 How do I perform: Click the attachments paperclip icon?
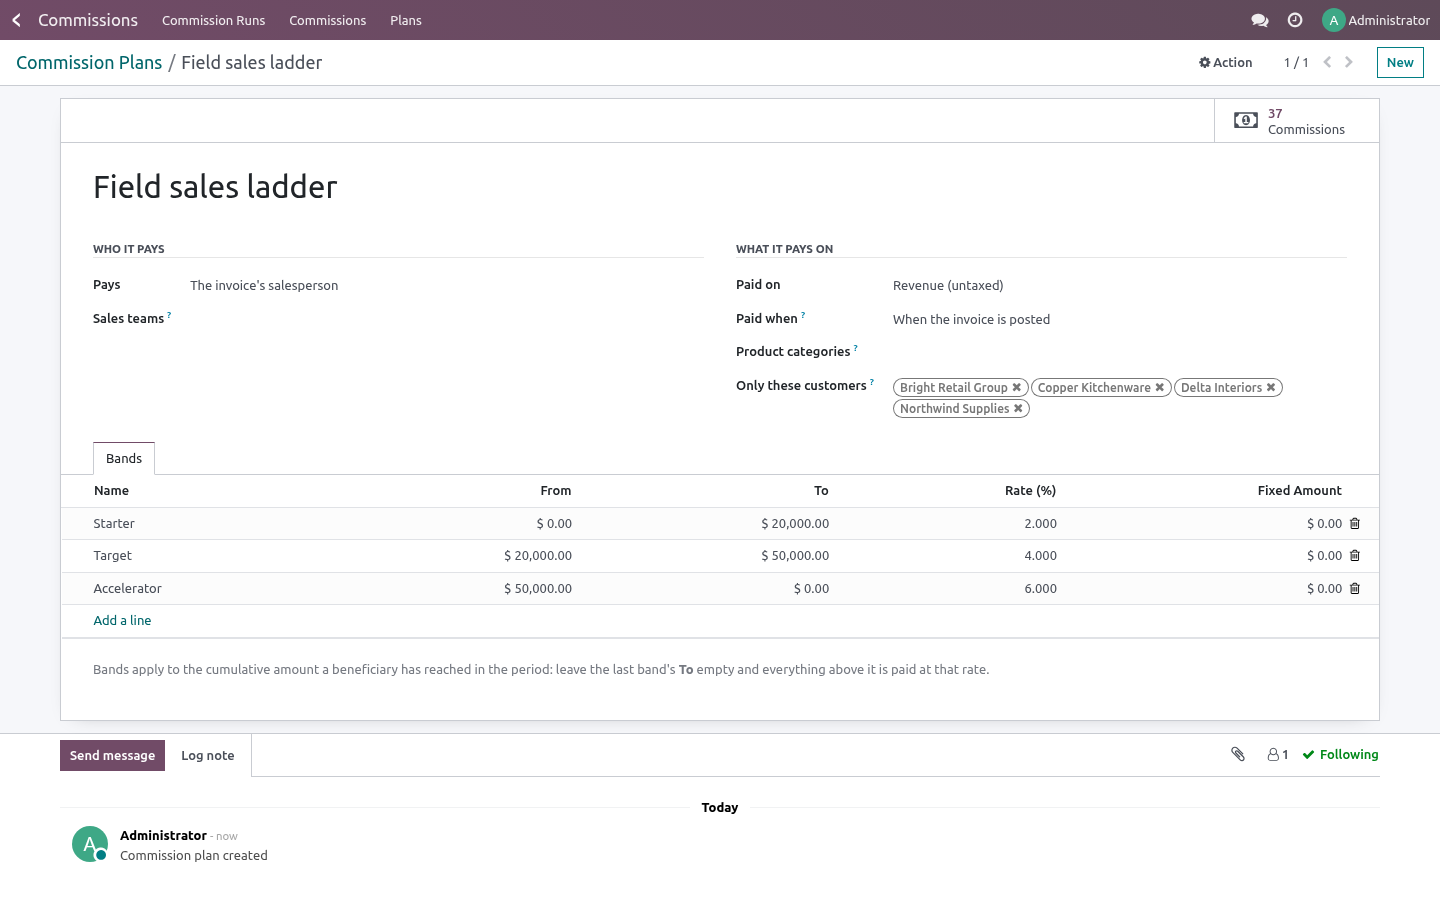click(x=1238, y=755)
